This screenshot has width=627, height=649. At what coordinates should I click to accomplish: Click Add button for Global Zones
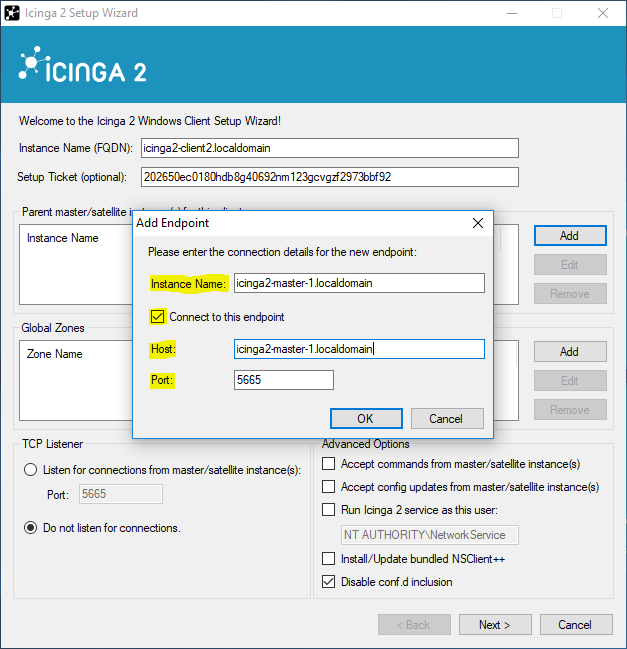click(x=570, y=351)
